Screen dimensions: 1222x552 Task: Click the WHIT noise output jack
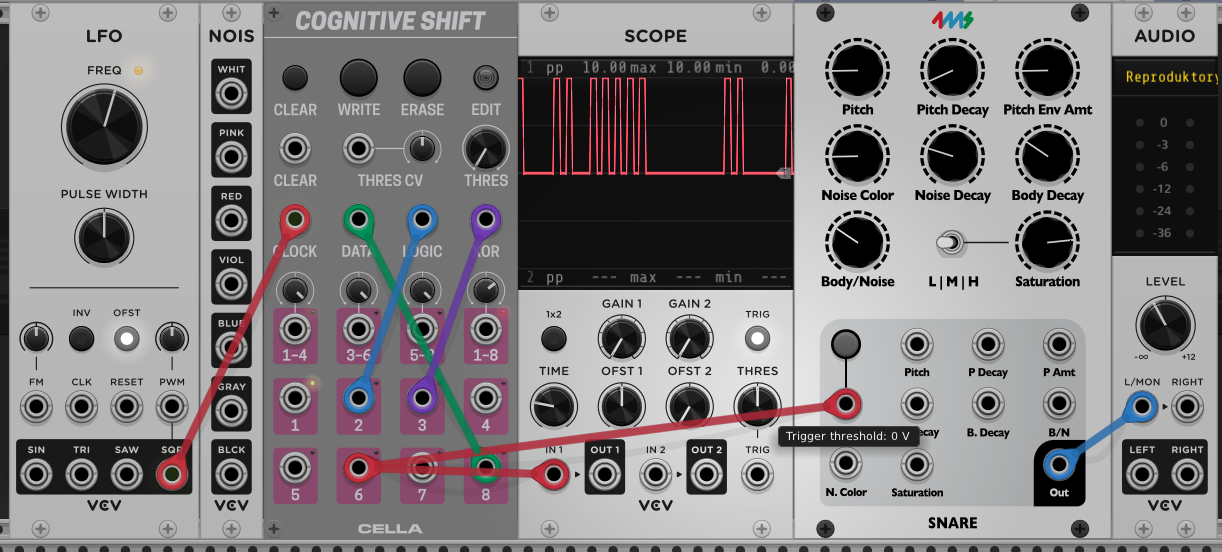pyautogui.click(x=232, y=94)
